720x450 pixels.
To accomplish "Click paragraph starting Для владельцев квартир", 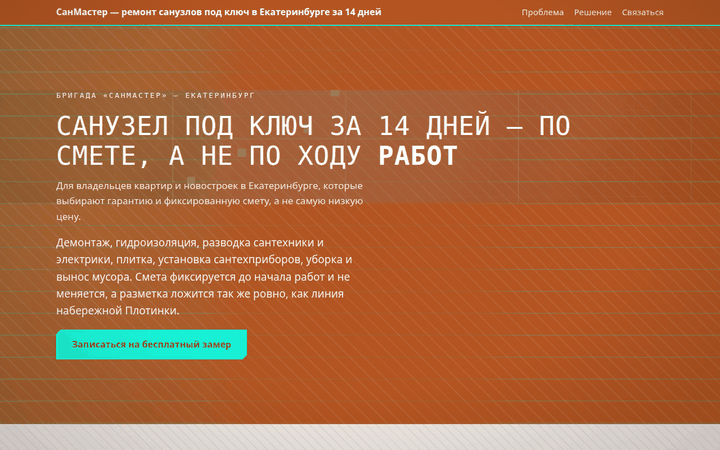I will (210, 201).
